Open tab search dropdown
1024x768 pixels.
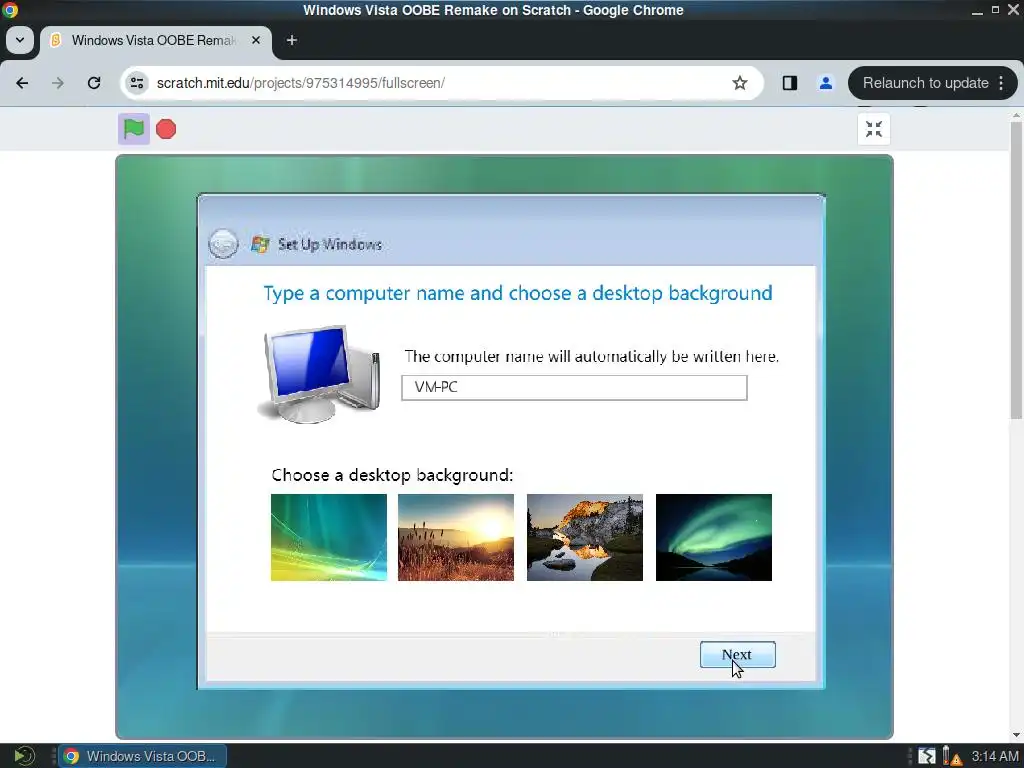(x=20, y=40)
